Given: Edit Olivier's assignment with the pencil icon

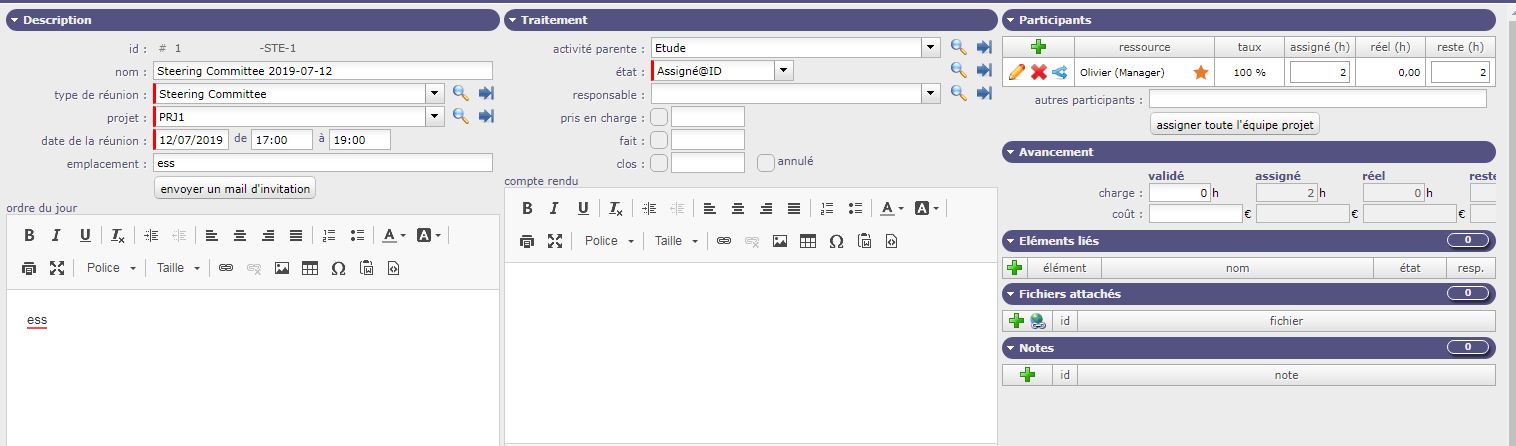Looking at the screenshot, I should pos(1016,72).
